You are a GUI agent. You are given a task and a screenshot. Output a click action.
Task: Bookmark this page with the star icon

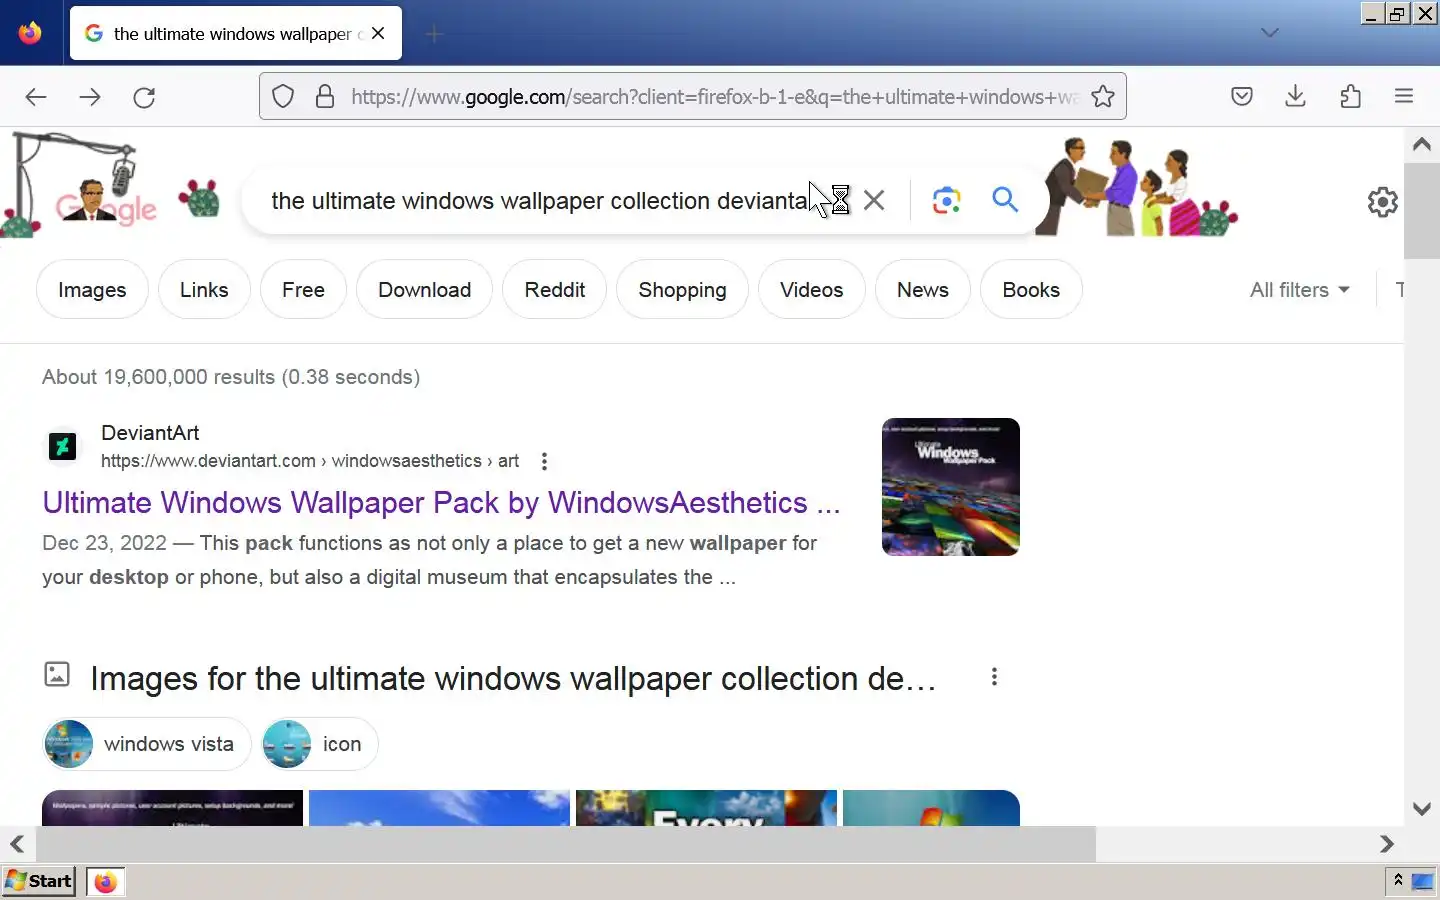point(1103,97)
